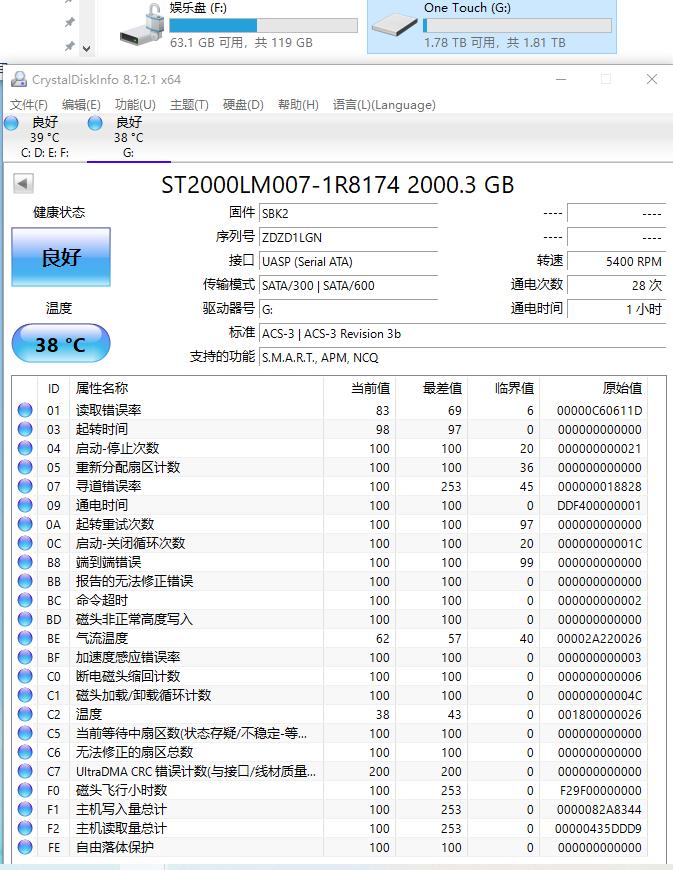Viewport: 673px width, 870px height.
Task: Click raw value 000000018828
Action: [599, 487]
